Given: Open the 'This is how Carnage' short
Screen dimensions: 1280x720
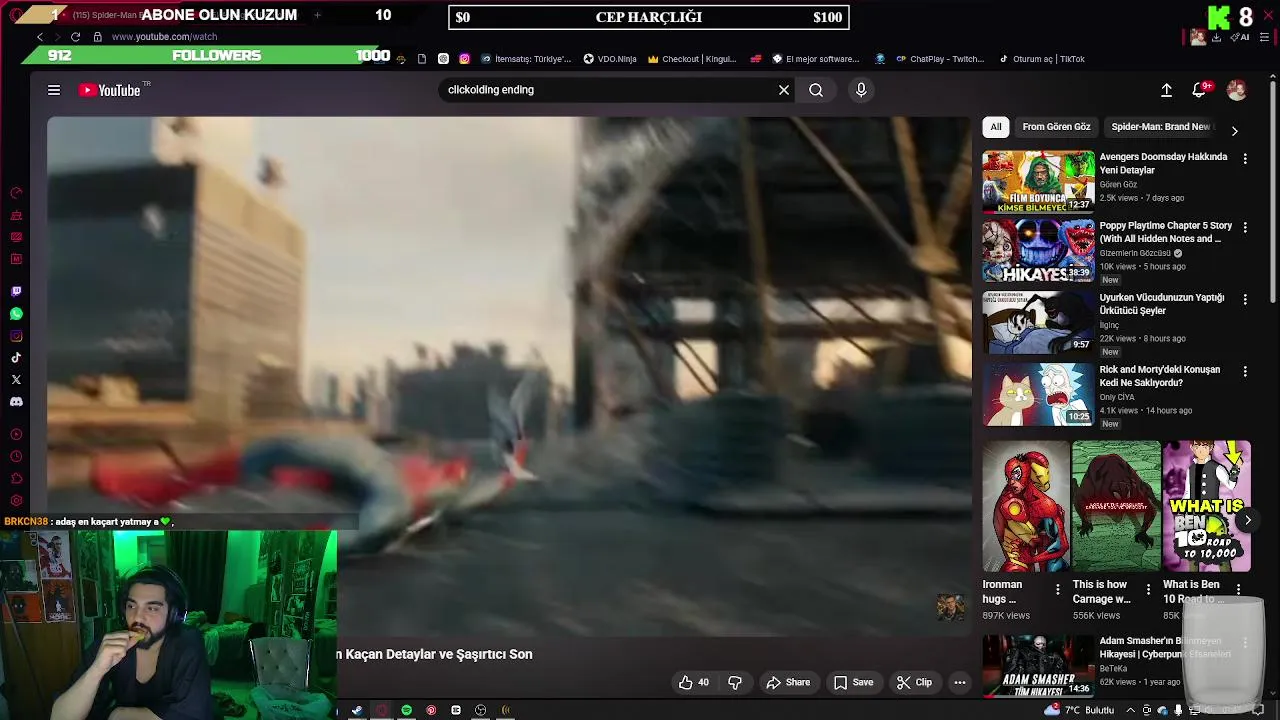Looking at the screenshot, I should pyautogui.click(x=1116, y=506).
